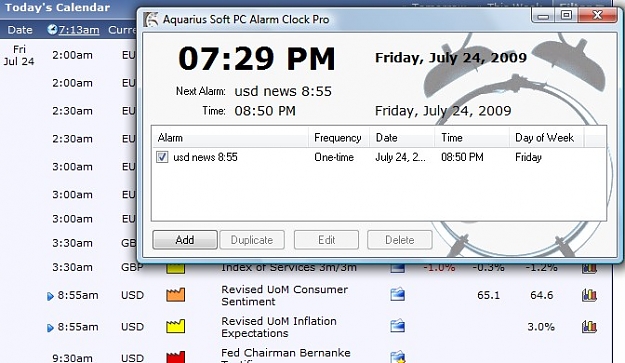This screenshot has height=363, width=625.
Task: Click the Next Alarm 'usd news 8:55' text
Action: point(283,91)
